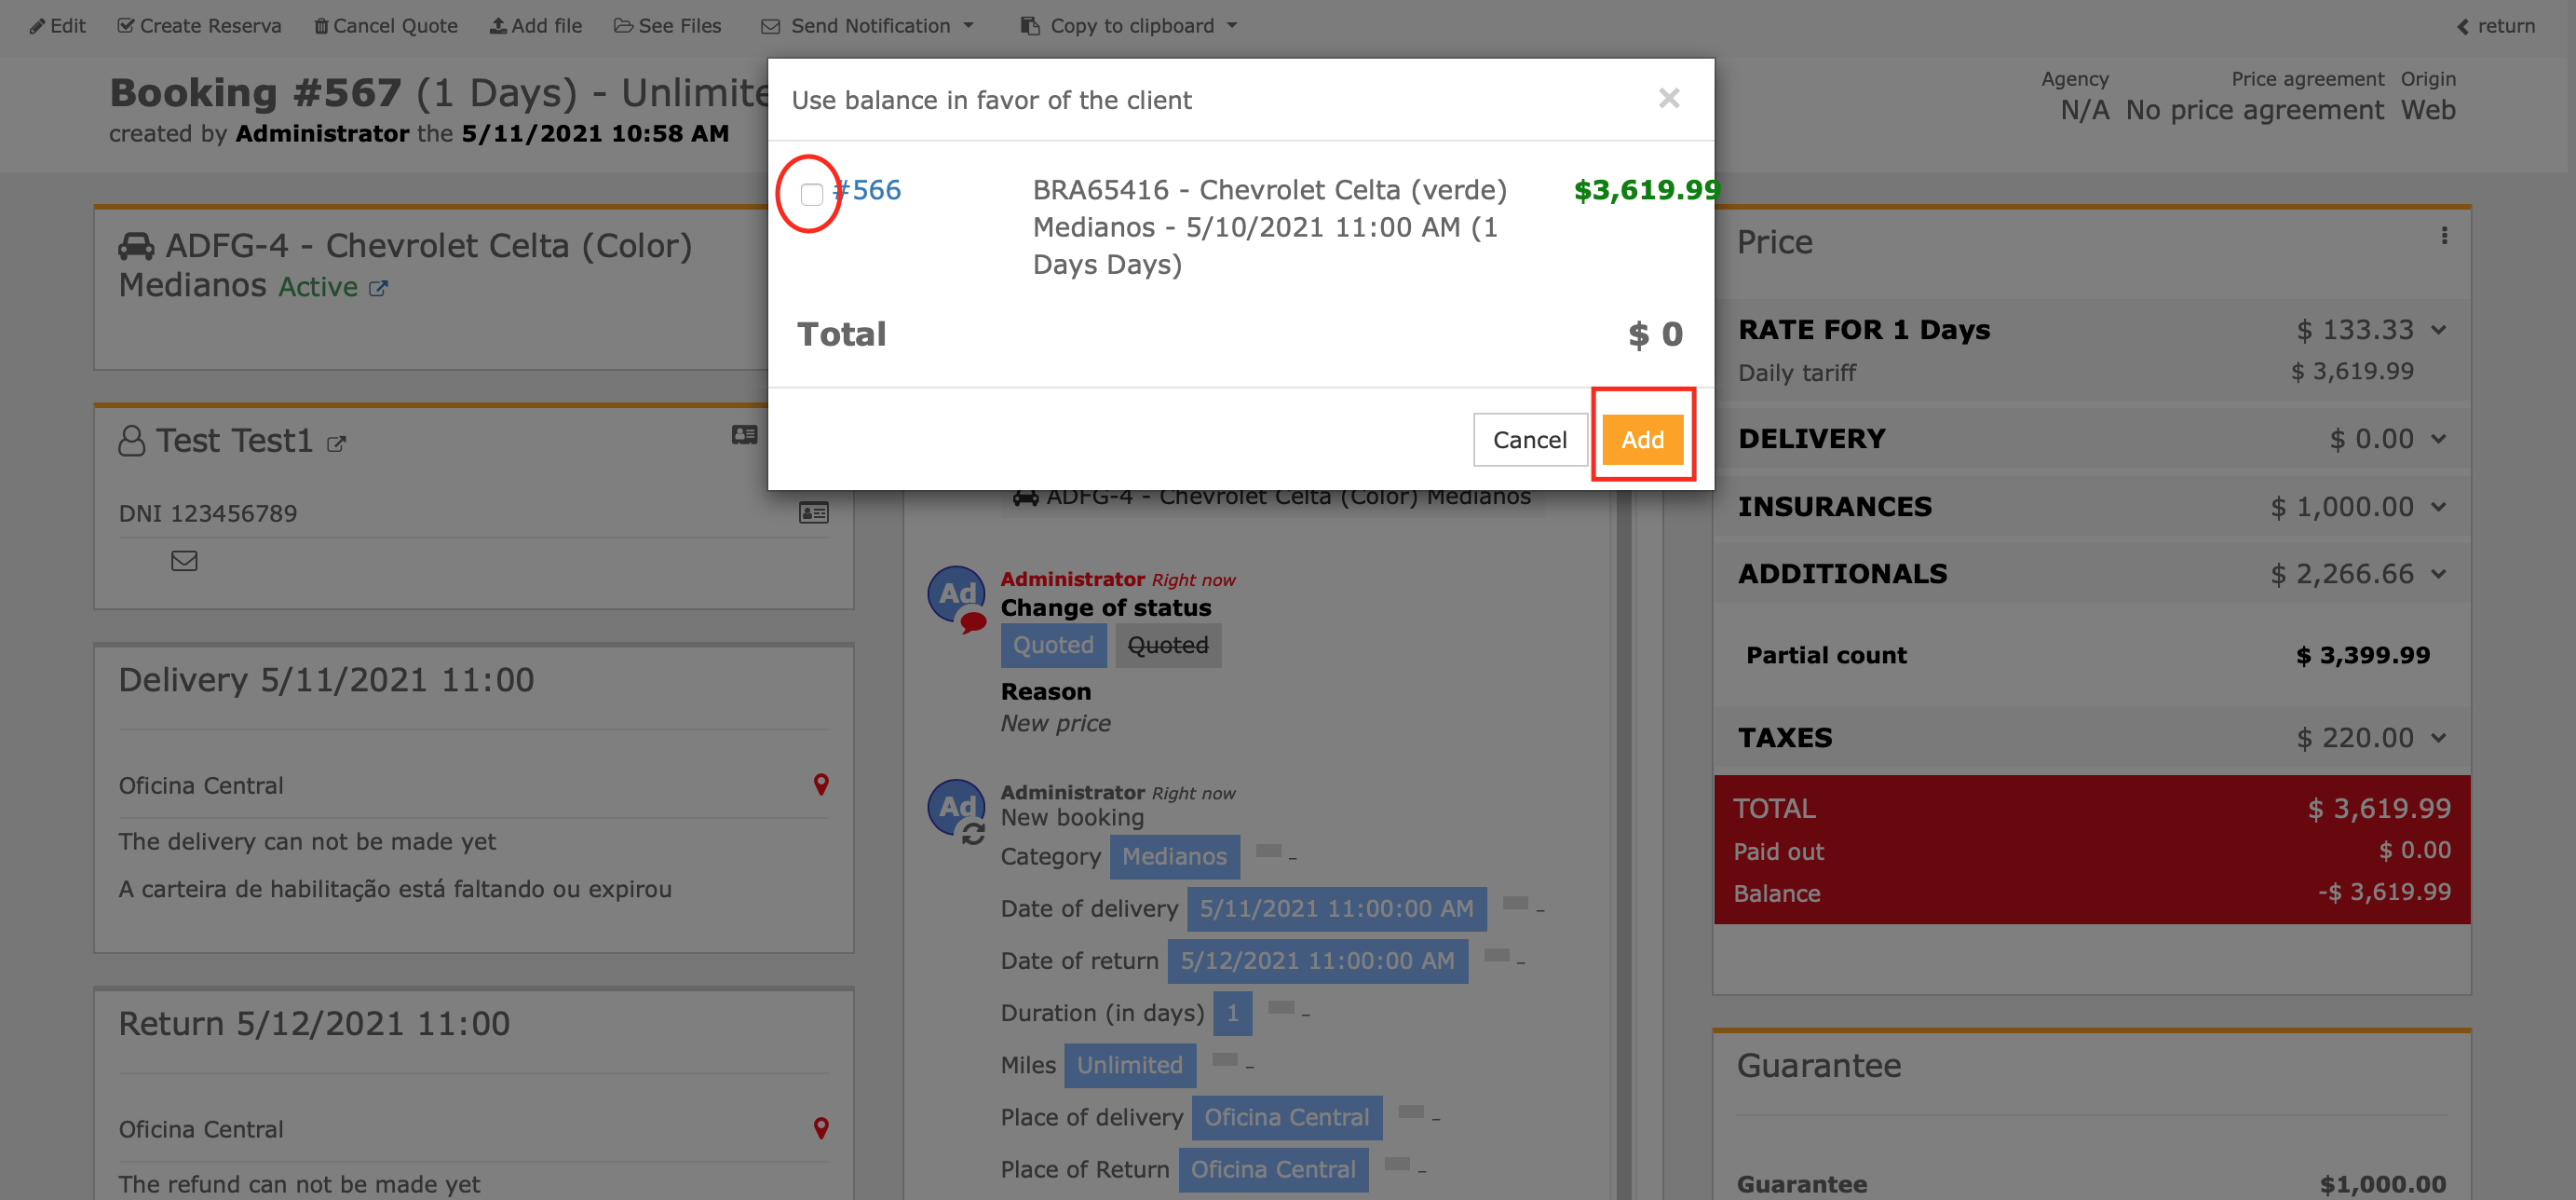Click Edit in the top toolbar

57,25
